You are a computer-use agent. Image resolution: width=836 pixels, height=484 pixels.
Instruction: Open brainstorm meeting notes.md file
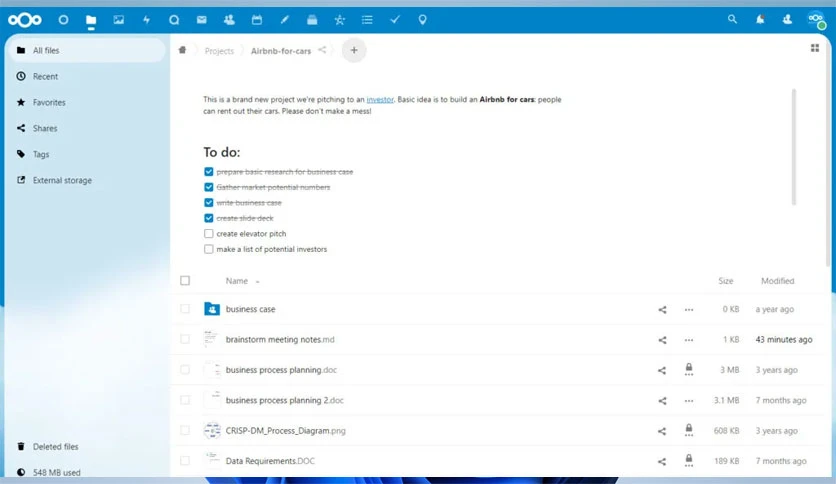[280, 340]
